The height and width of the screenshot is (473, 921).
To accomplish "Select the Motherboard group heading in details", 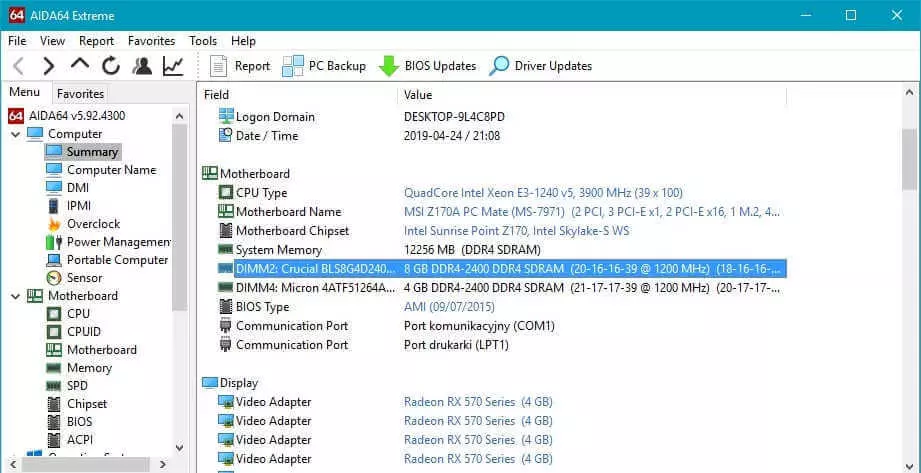I will tap(246, 174).
